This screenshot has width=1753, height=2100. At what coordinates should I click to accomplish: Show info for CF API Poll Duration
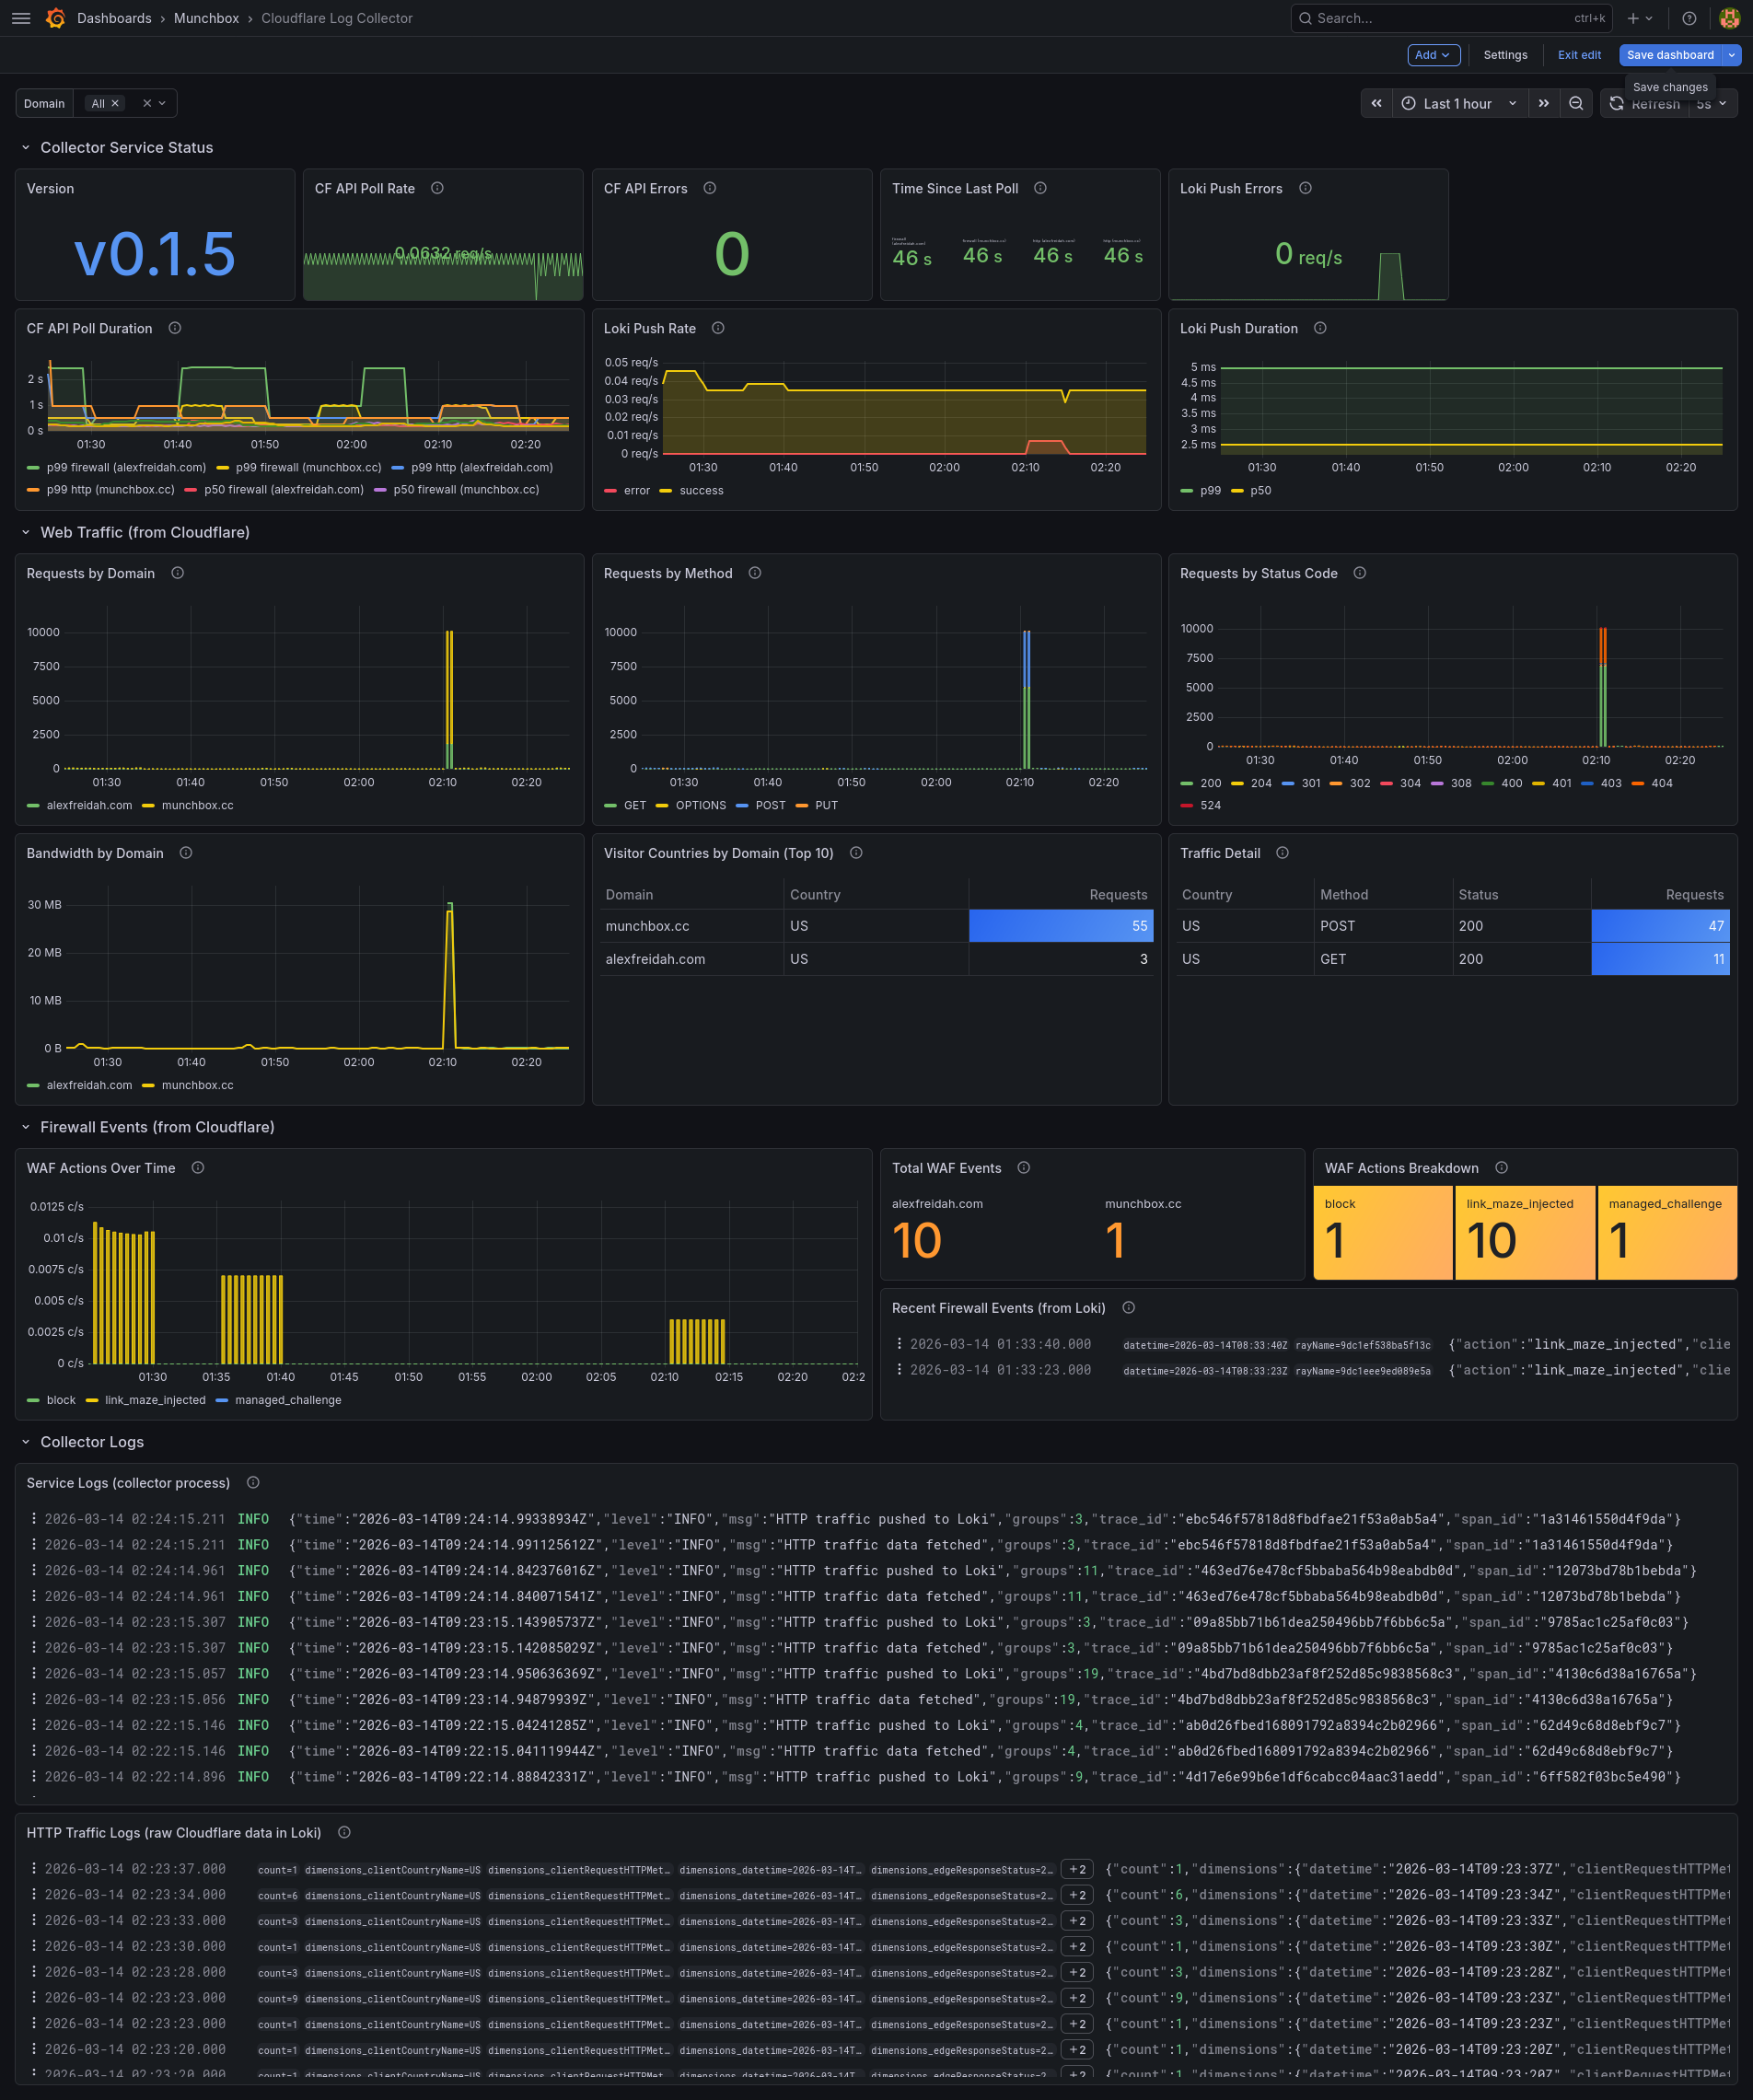point(175,328)
